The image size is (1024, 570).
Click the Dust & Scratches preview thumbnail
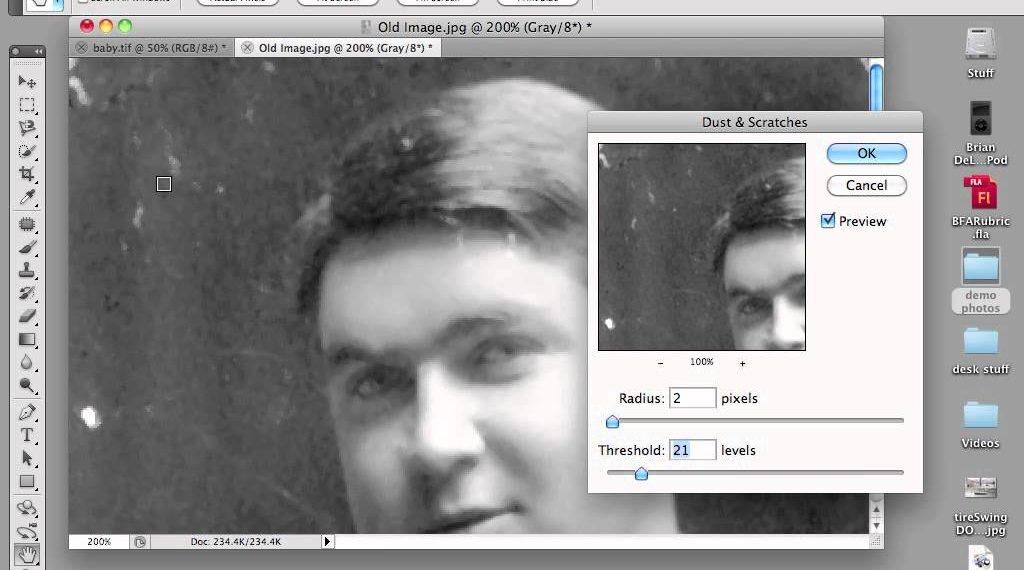point(702,247)
